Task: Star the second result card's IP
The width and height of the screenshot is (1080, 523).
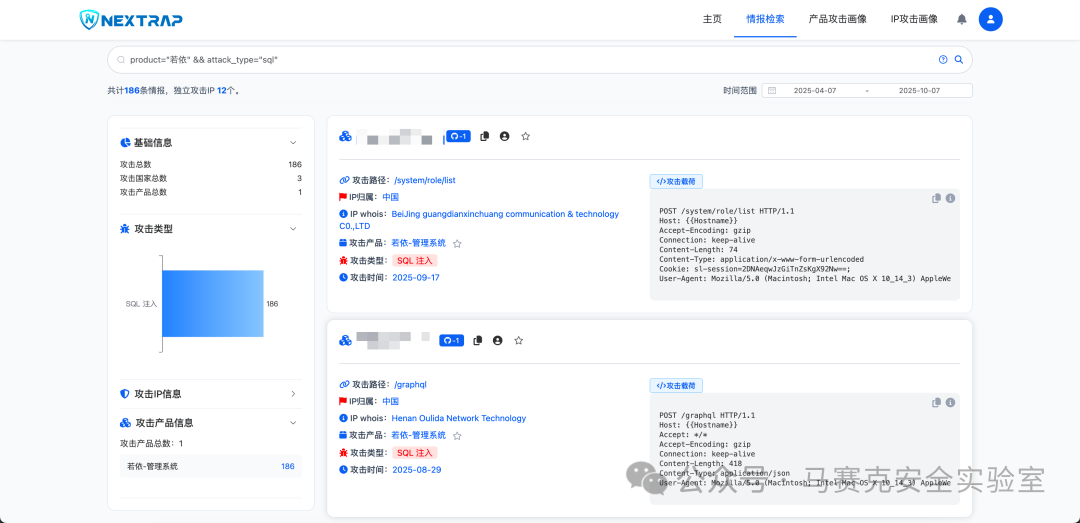Action: click(519, 340)
